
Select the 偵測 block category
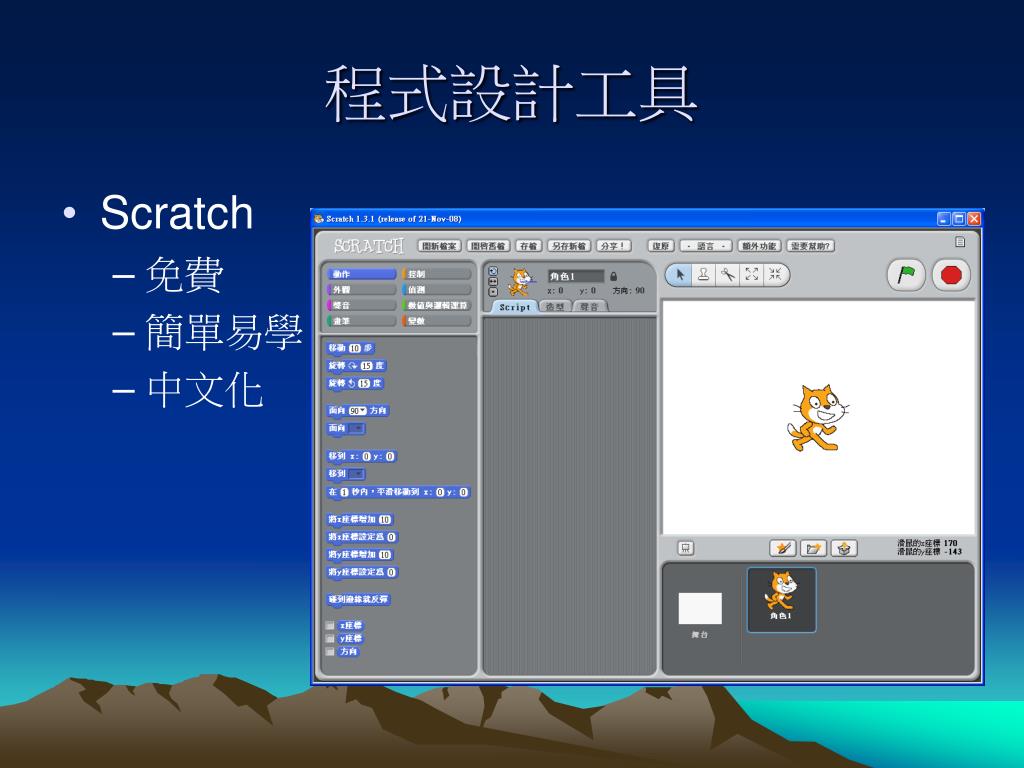(436, 290)
